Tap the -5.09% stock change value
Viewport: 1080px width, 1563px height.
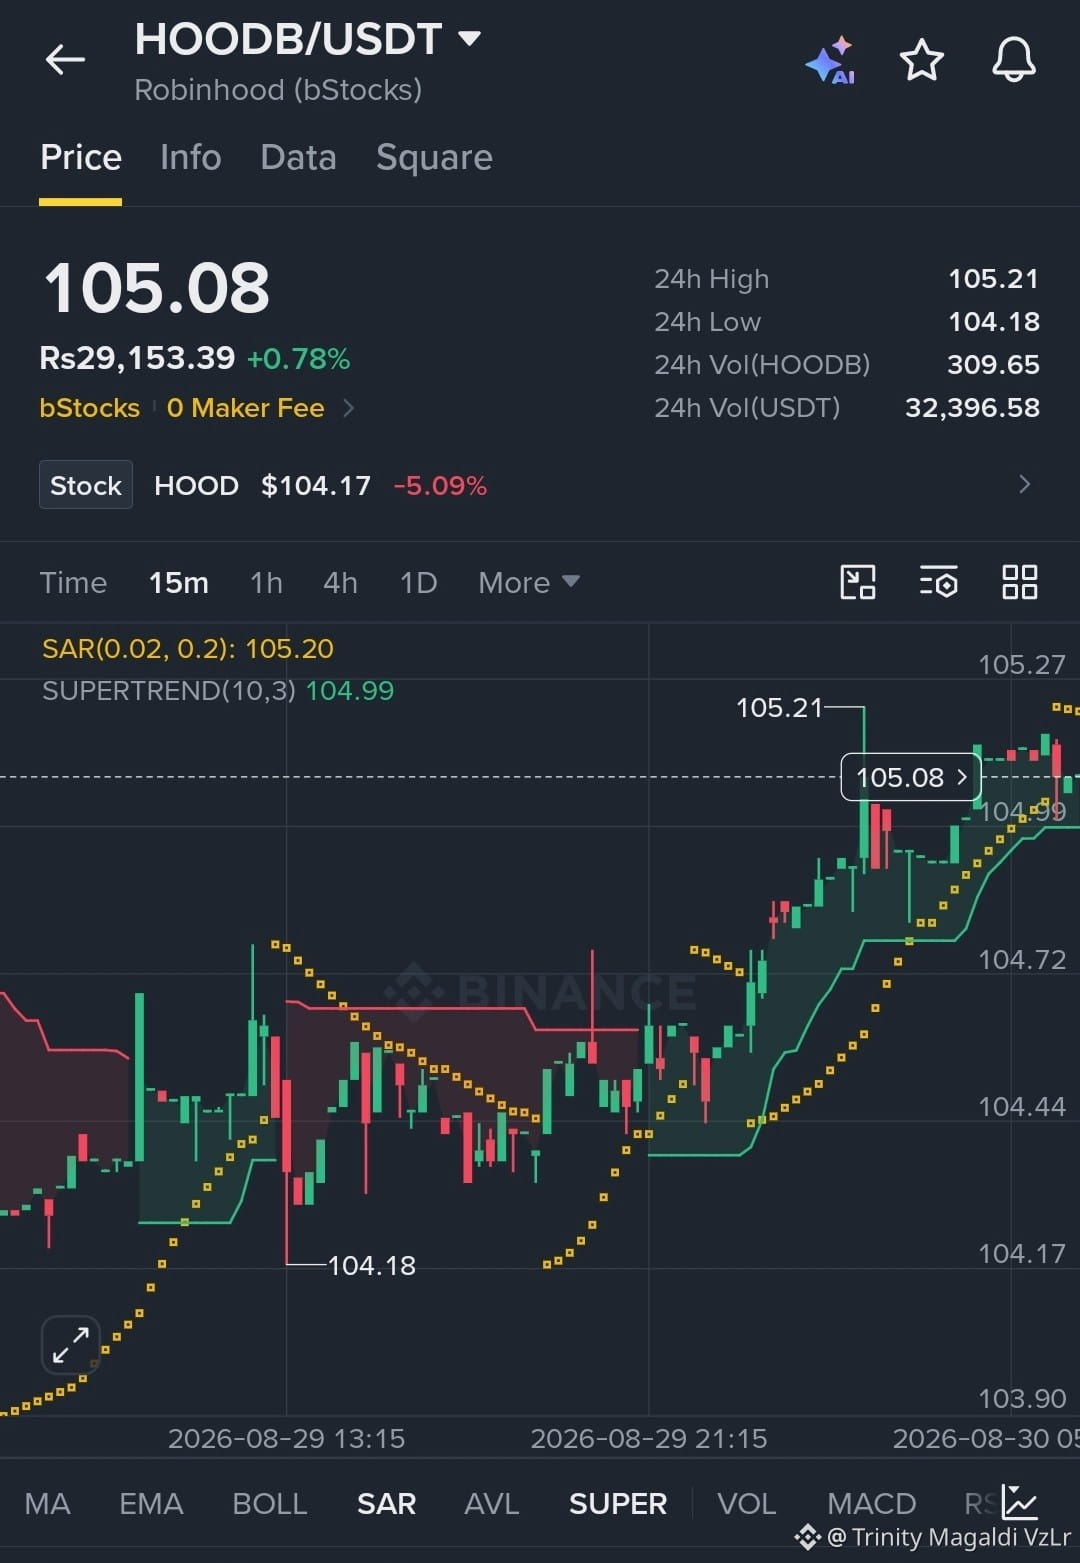[440, 486]
